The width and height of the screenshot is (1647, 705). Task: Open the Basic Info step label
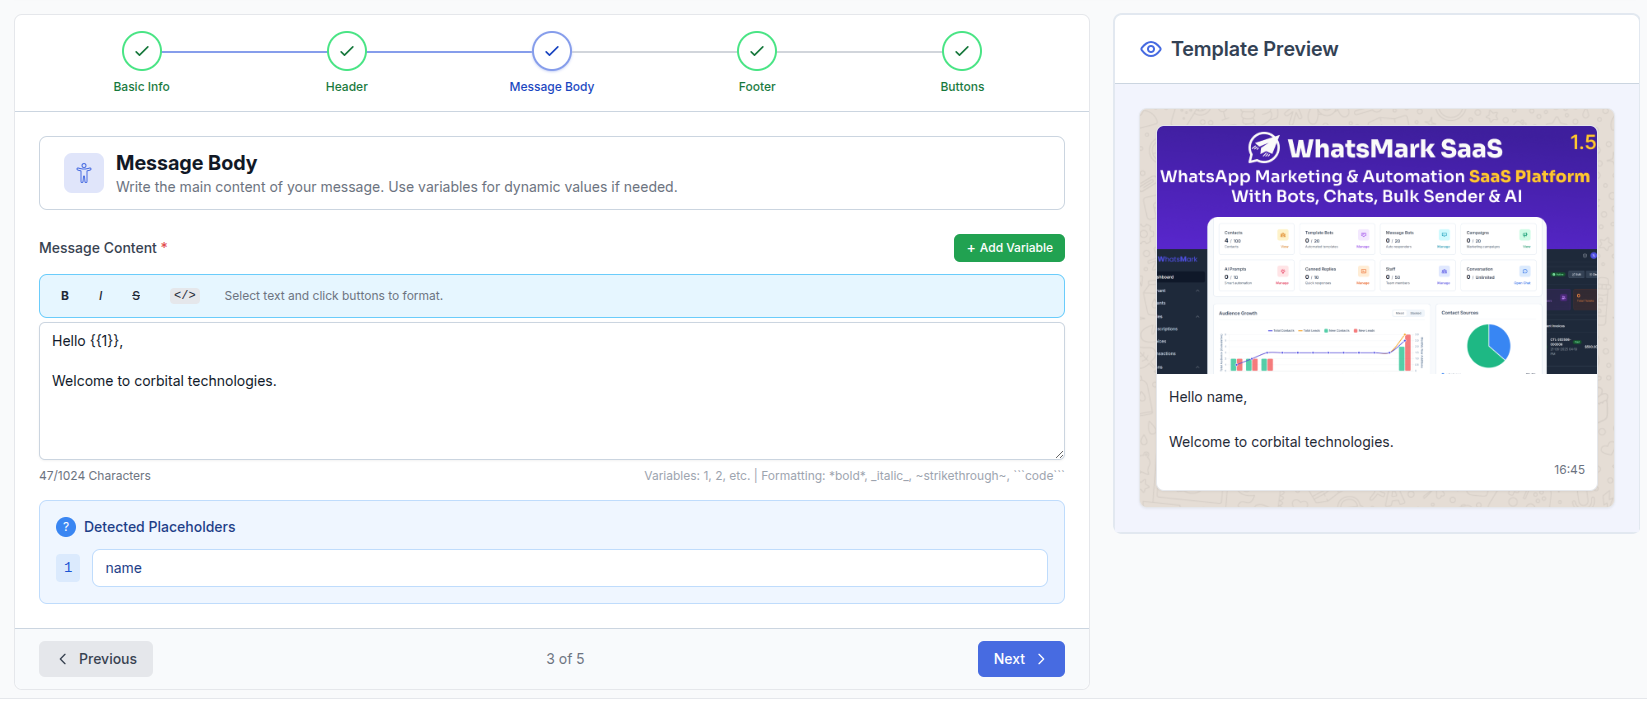[x=142, y=87]
